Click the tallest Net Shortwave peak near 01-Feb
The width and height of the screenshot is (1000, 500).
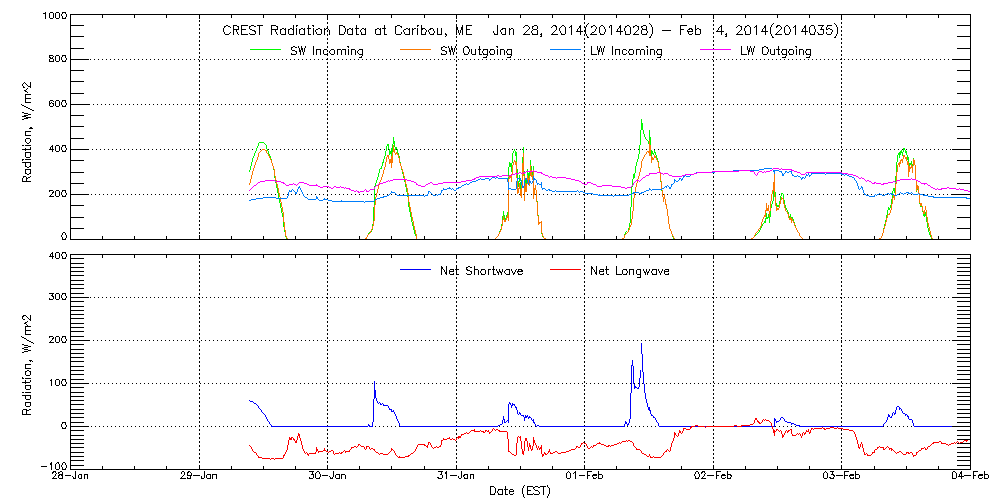click(641, 345)
